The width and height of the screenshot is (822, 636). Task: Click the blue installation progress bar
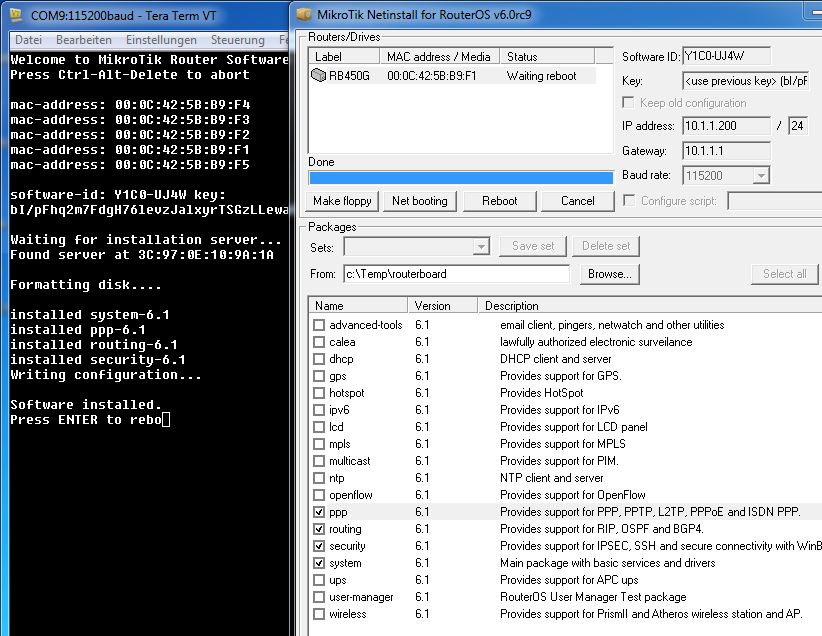coord(461,178)
